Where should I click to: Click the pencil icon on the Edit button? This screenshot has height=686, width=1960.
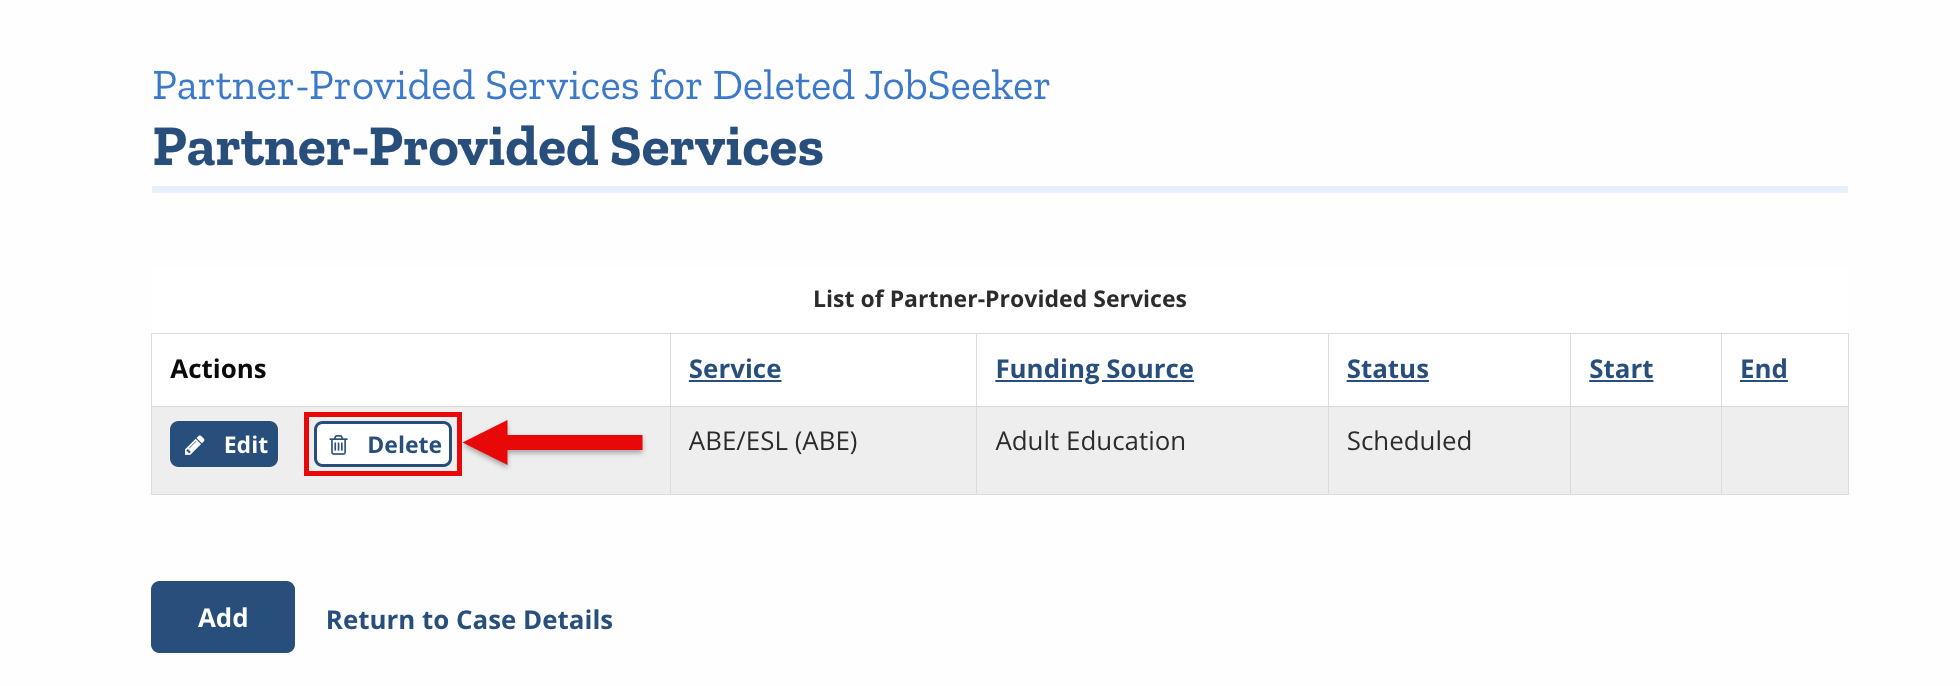click(195, 445)
